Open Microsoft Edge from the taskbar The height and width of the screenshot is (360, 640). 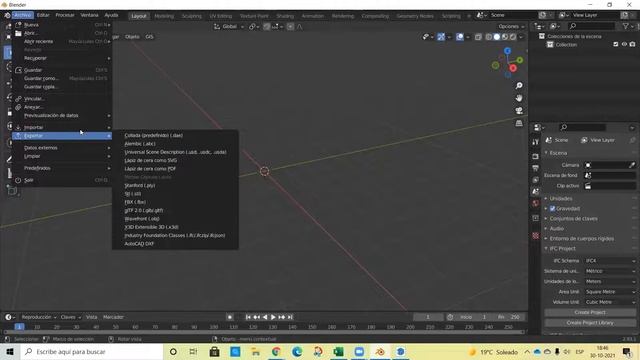click(297, 351)
